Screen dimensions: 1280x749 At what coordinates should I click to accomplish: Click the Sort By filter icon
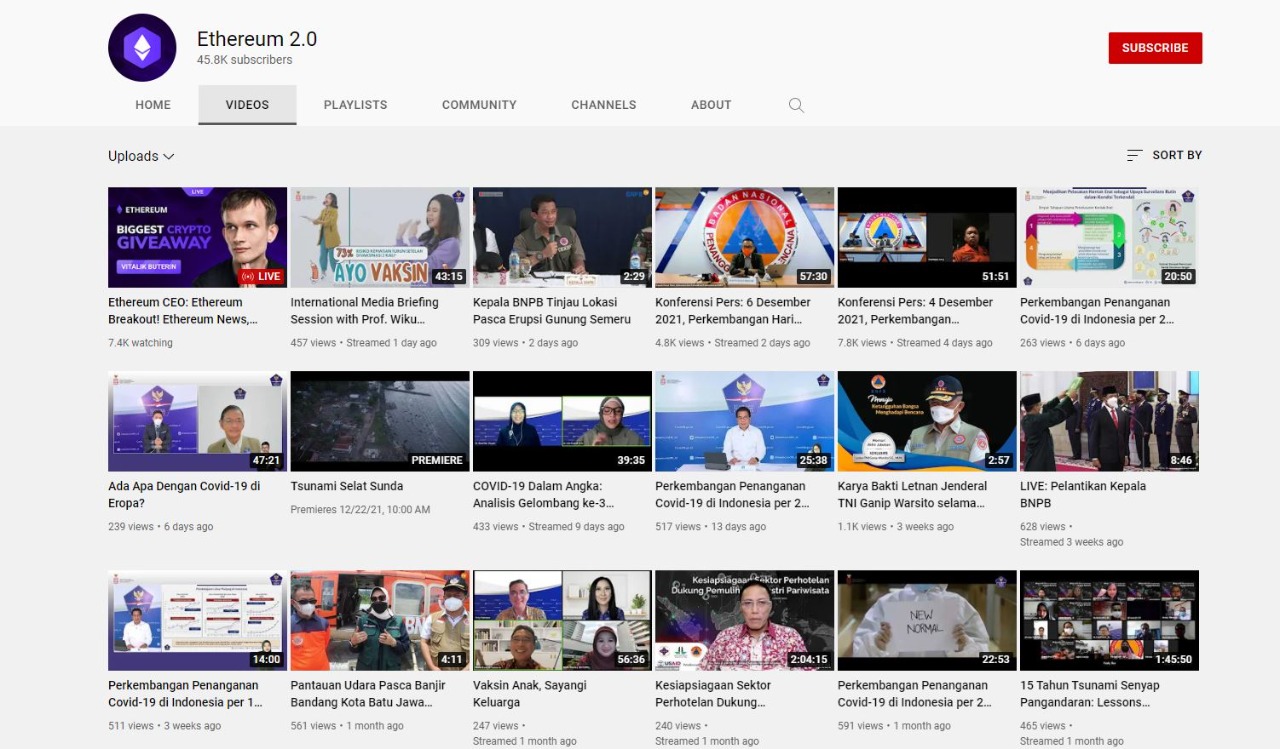(1134, 155)
